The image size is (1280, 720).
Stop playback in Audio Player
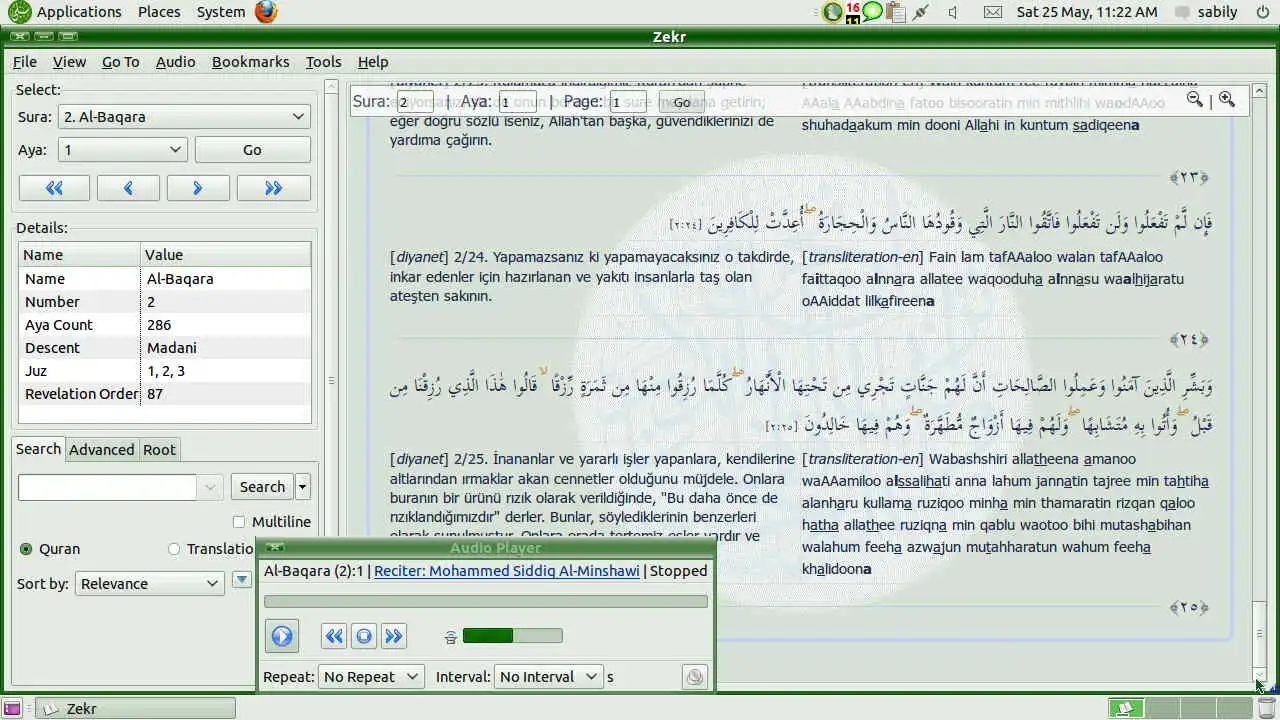(364, 636)
